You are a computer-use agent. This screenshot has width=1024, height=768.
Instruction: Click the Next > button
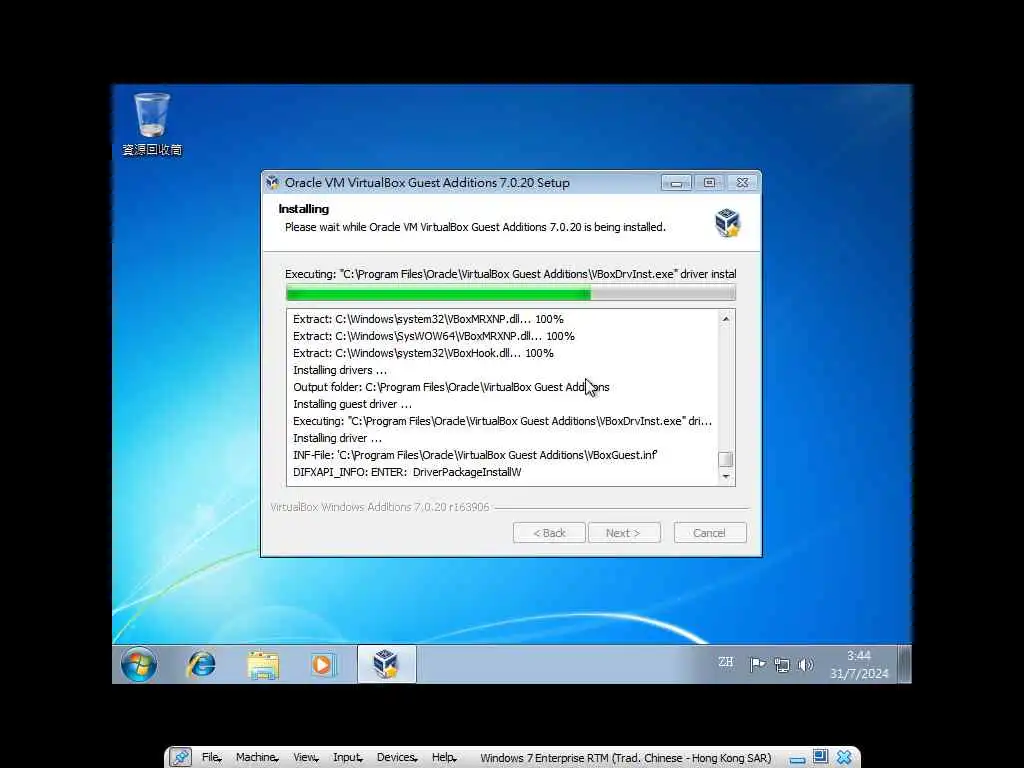(x=624, y=533)
